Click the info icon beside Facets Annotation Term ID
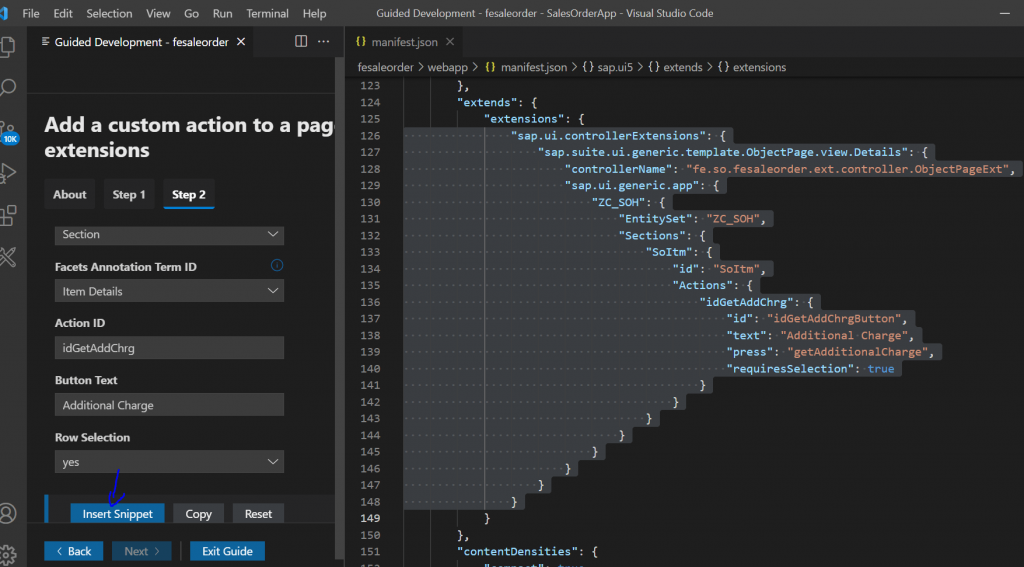Screen dimensions: 1024x567 pyautogui.click(x=277, y=265)
